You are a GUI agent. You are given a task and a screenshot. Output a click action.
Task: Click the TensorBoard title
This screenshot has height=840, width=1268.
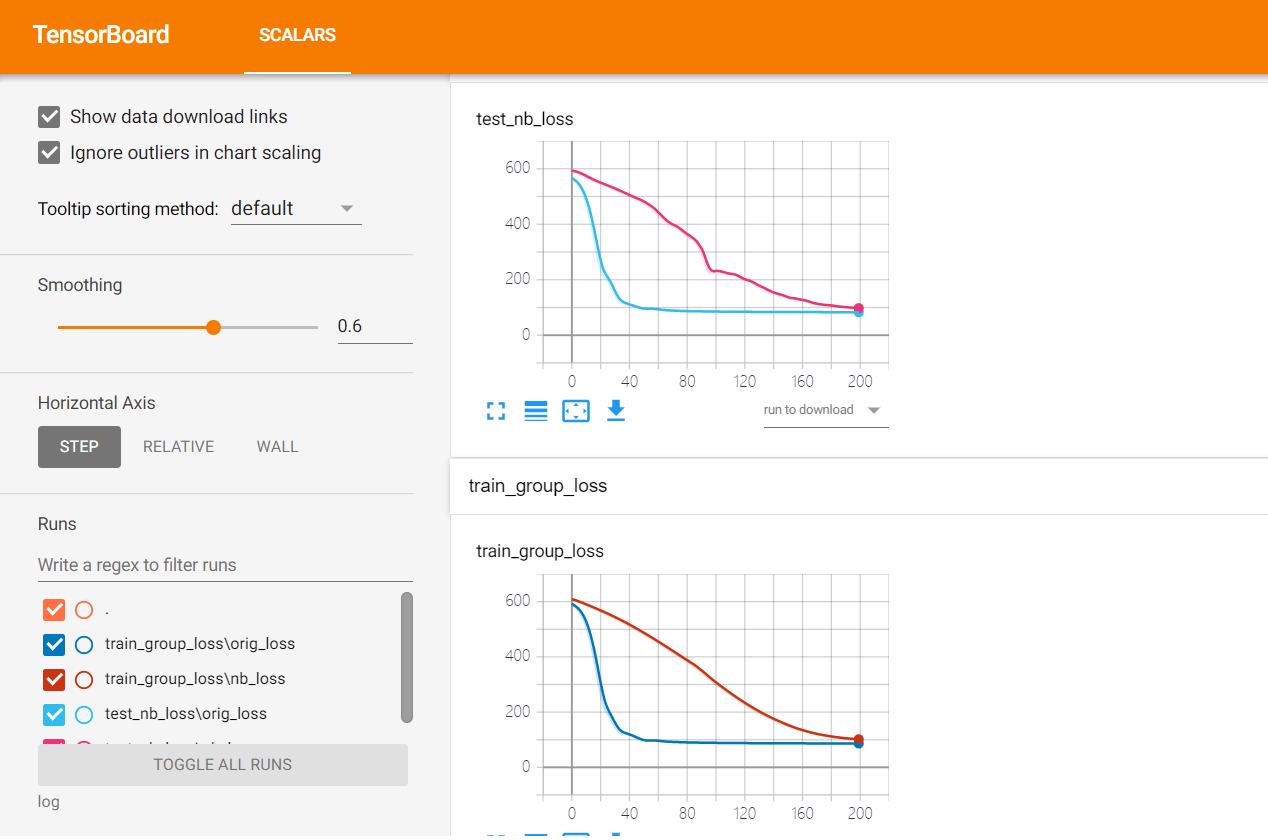[x=101, y=35]
